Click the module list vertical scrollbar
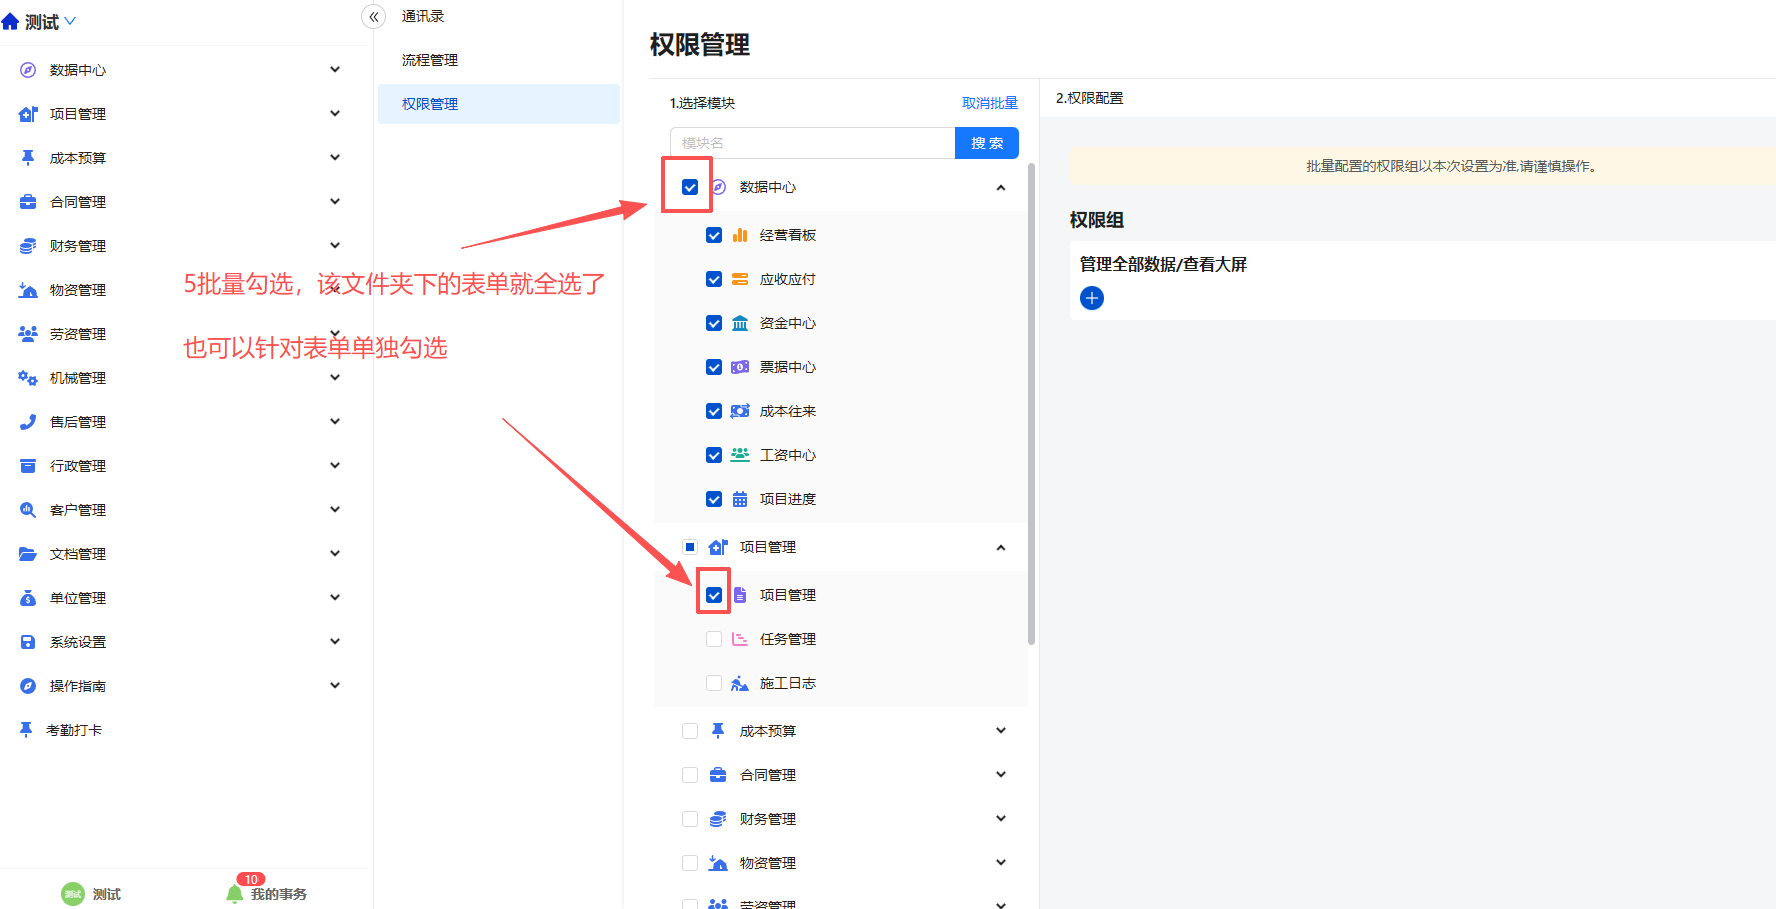Screen dimensions: 1776x909 click(1031, 400)
